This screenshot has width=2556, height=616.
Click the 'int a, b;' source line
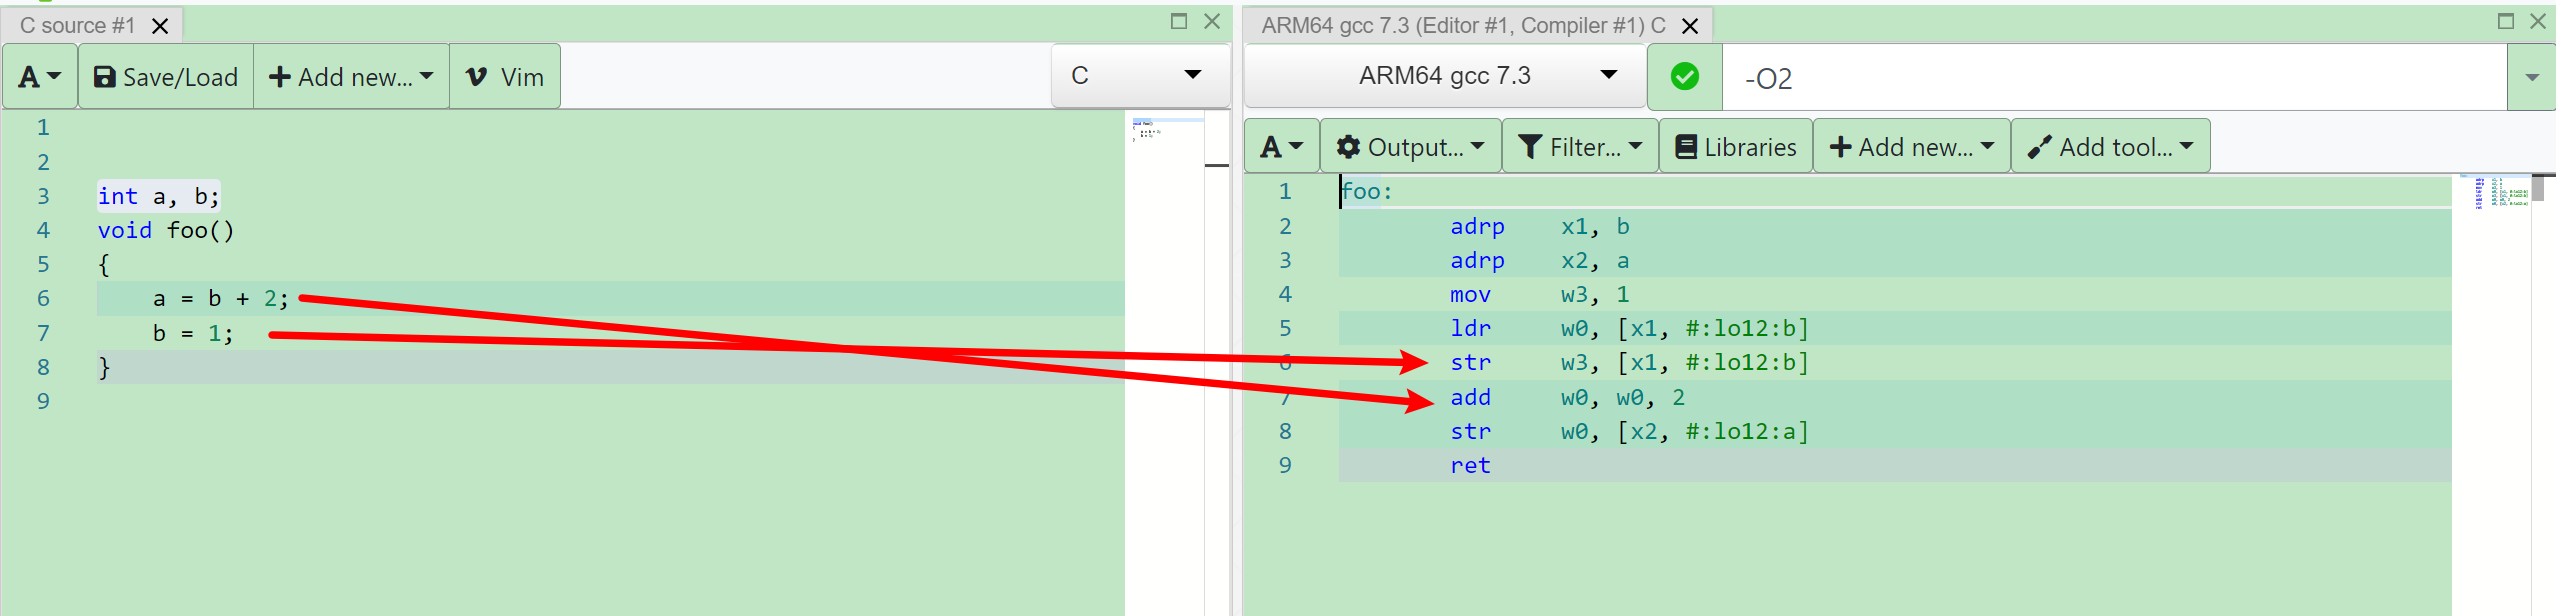pyautogui.click(x=158, y=196)
